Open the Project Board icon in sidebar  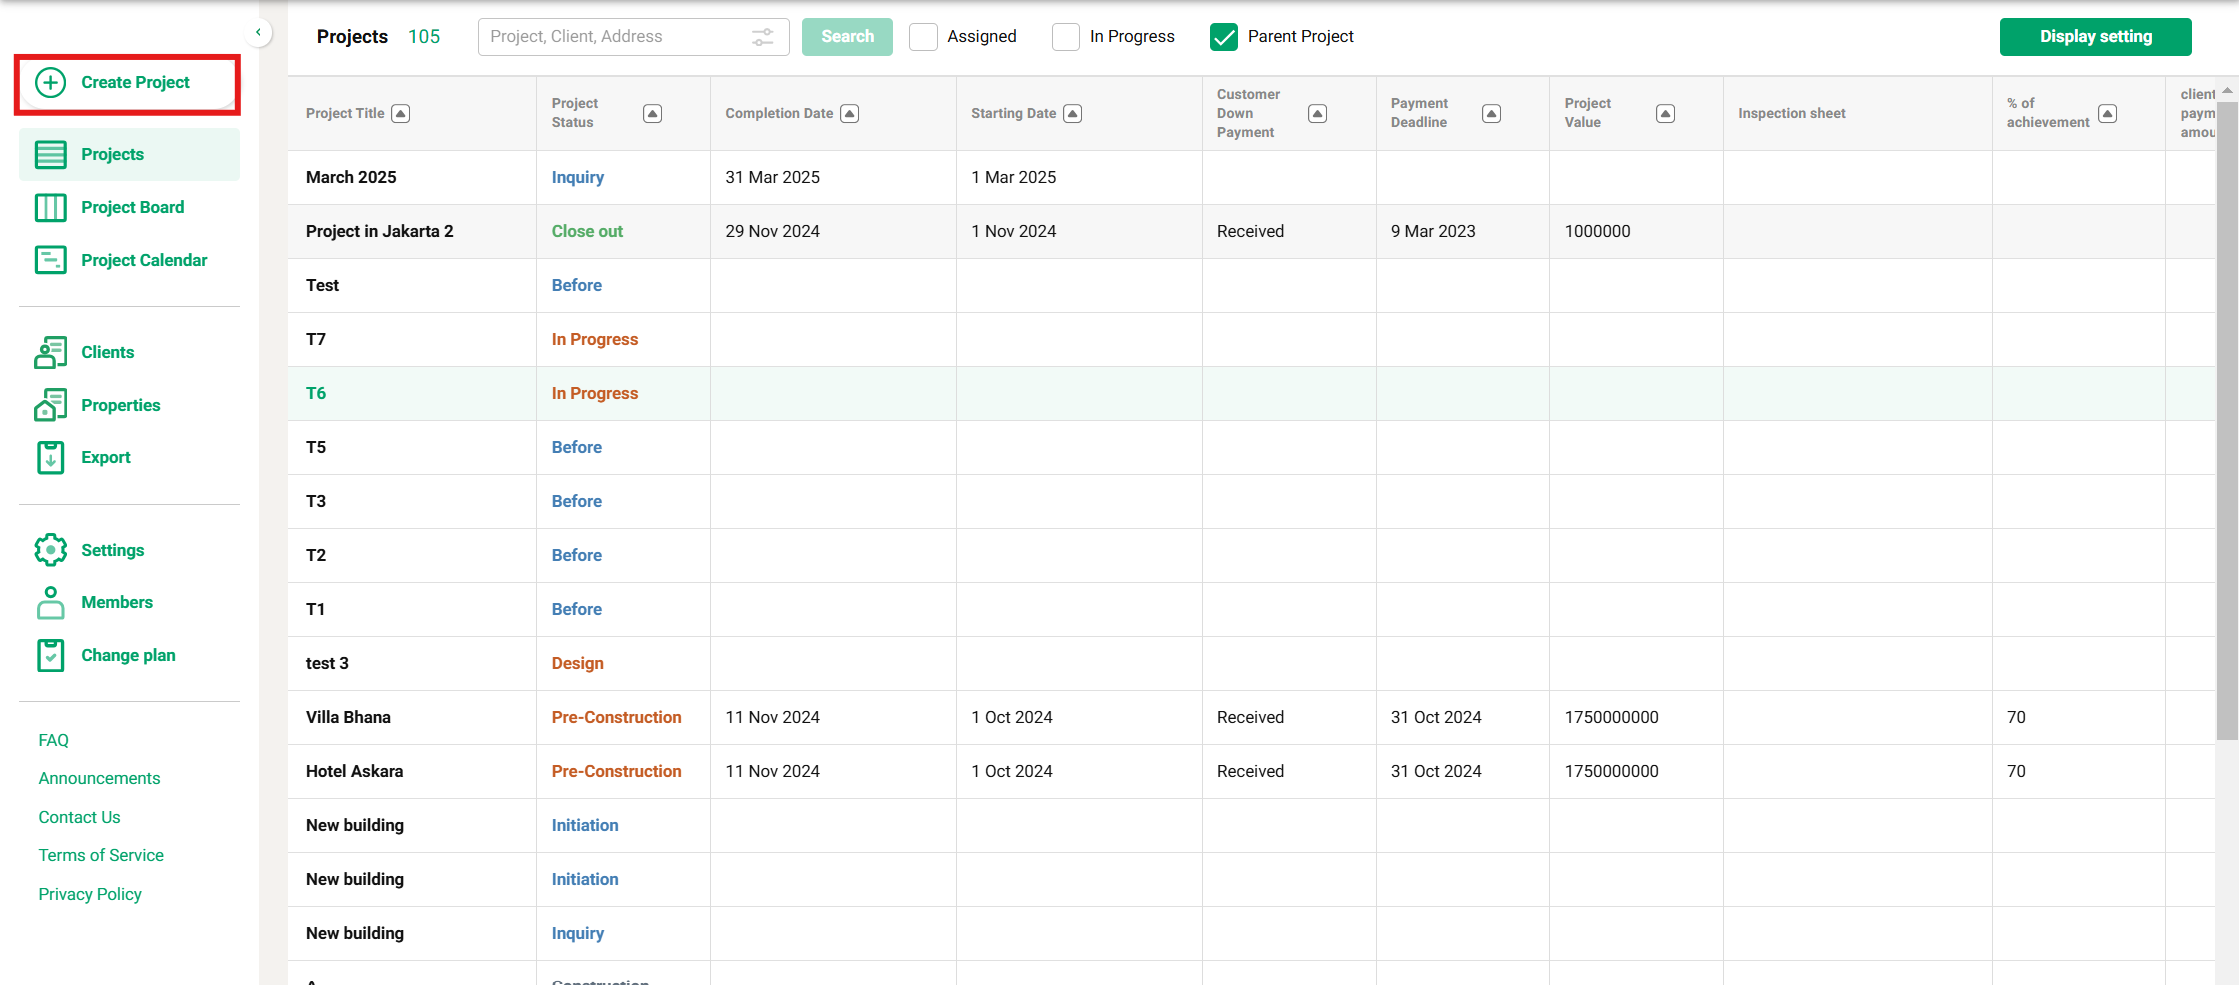pyautogui.click(x=51, y=207)
